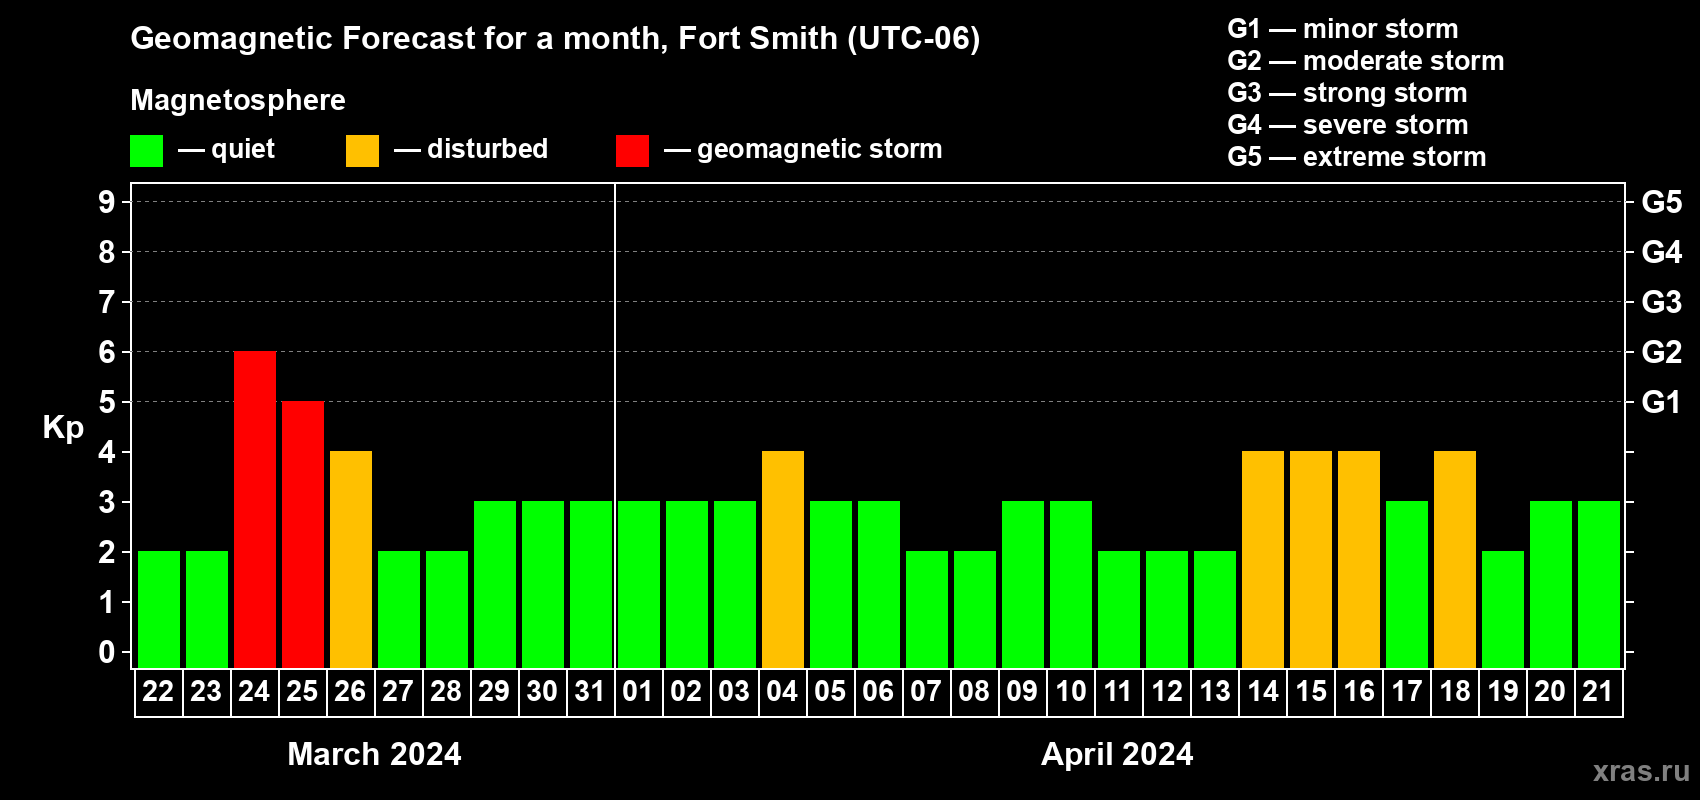Click the Kp value 0 axis label
Image resolution: width=1700 pixels, height=800 pixels.
(107, 652)
